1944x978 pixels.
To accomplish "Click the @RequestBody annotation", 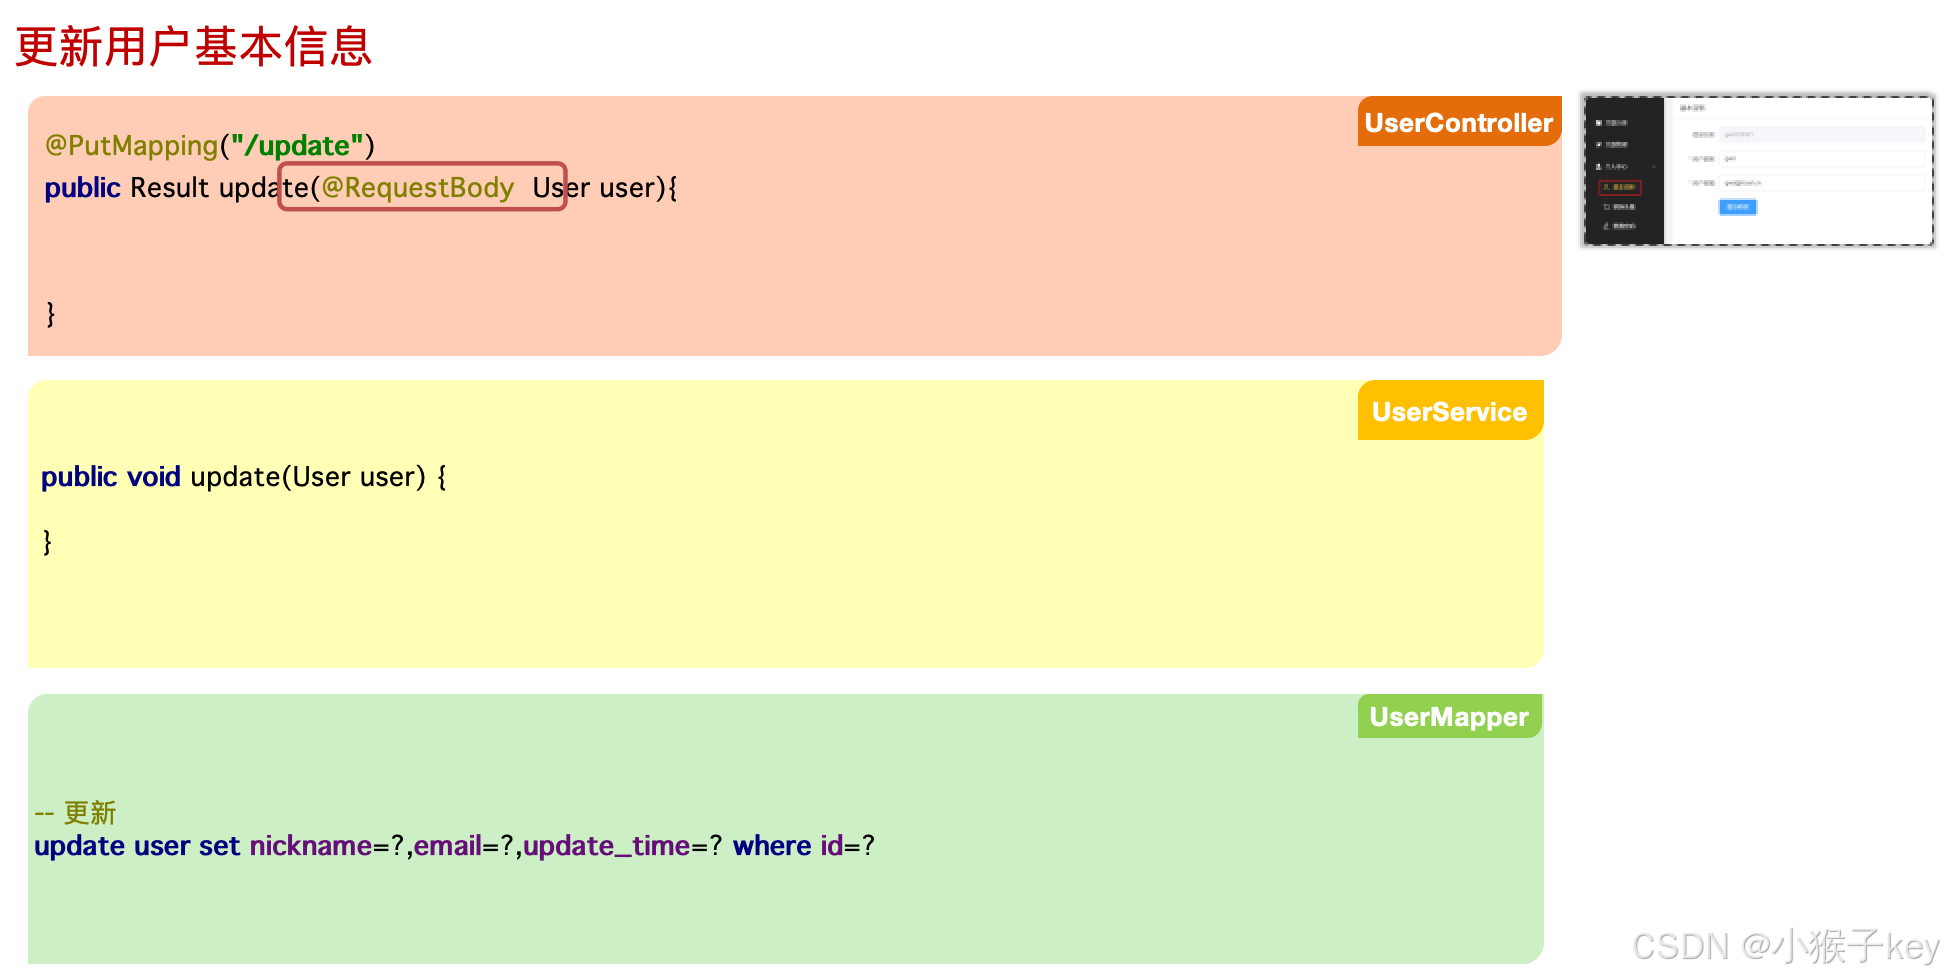I will (x=417, y=188).
